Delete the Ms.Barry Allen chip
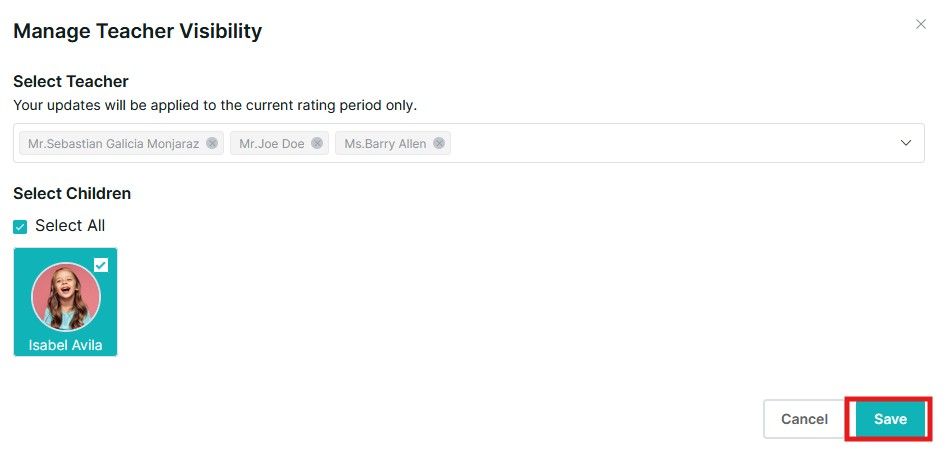The image size is (947, 455). click(x=439, y=143)
